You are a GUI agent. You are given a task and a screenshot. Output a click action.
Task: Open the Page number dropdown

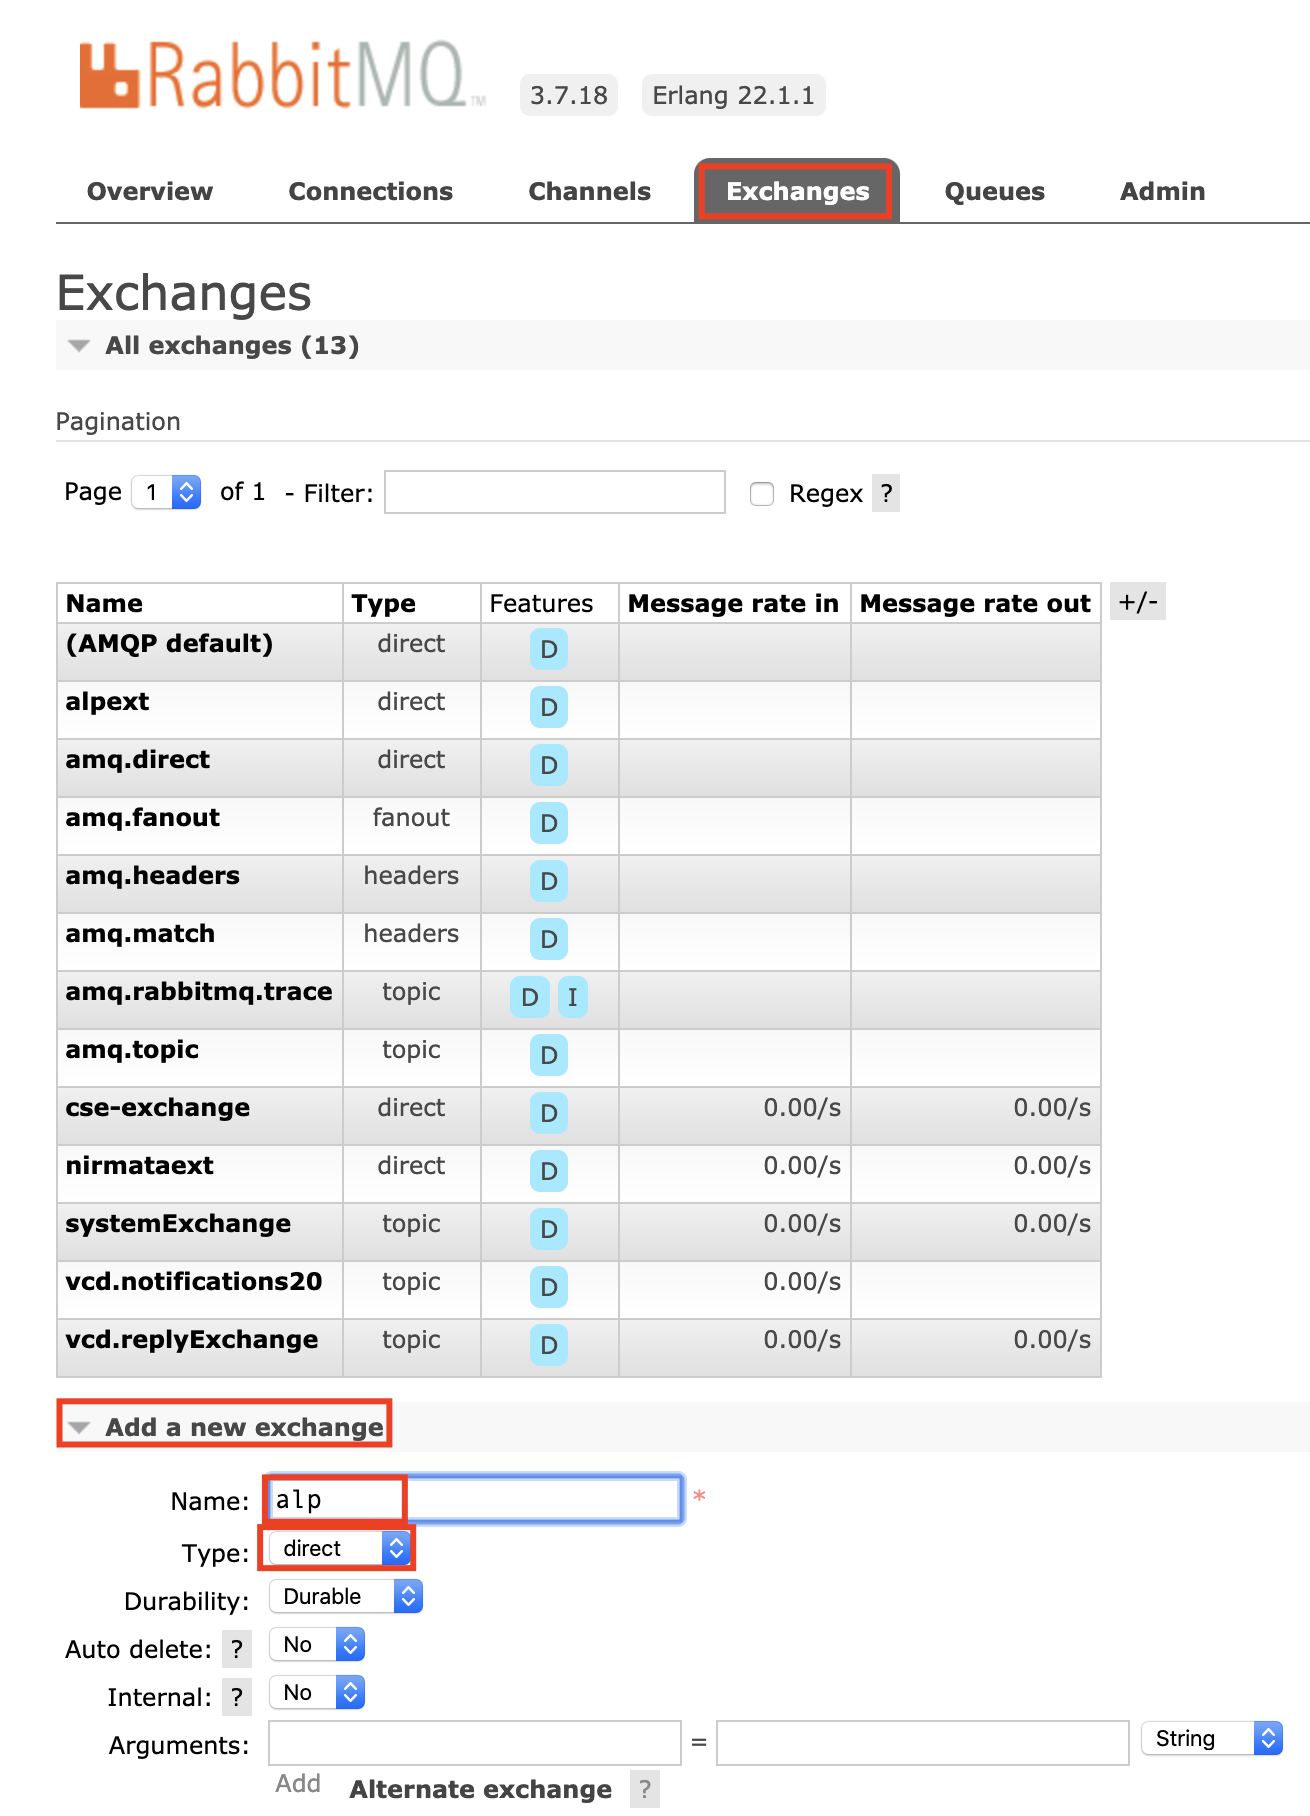[167, 492]
